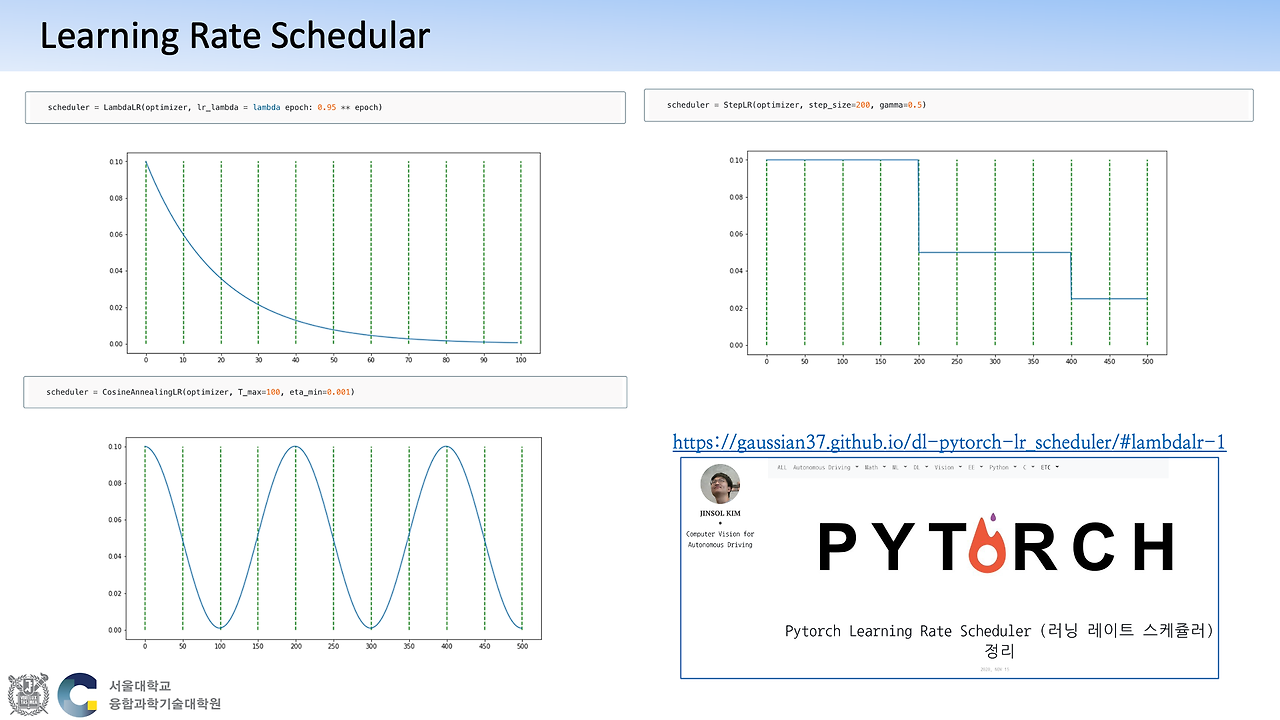Open the gaussian37.github.io scheduler link

click(949, 442)
